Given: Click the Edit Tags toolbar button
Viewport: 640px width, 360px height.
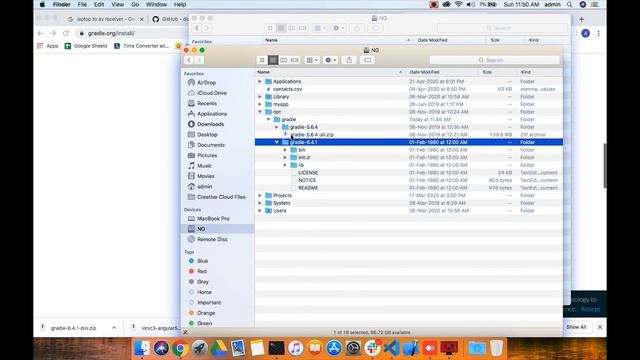Looking at the screenshot, I should pos(368,60).
